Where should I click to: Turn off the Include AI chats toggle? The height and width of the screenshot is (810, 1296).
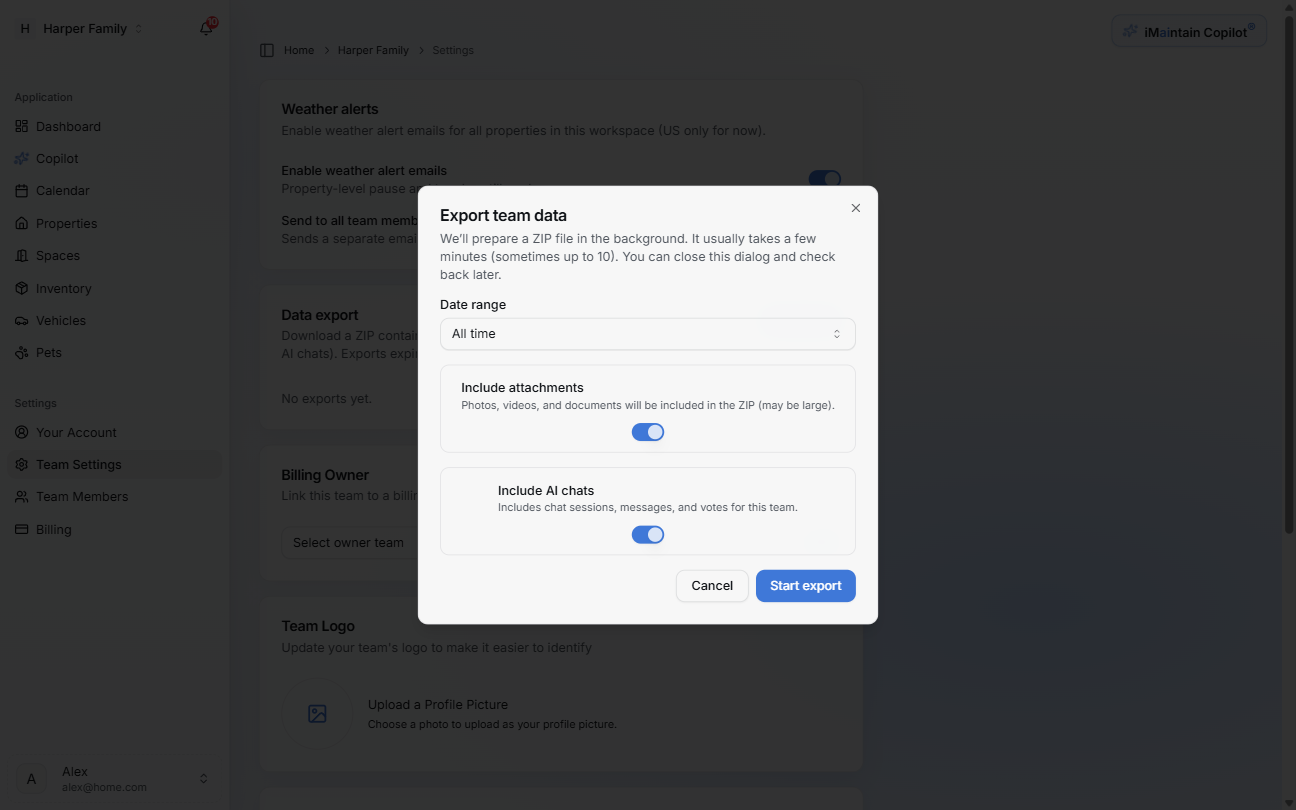click(x=647, y=534)
